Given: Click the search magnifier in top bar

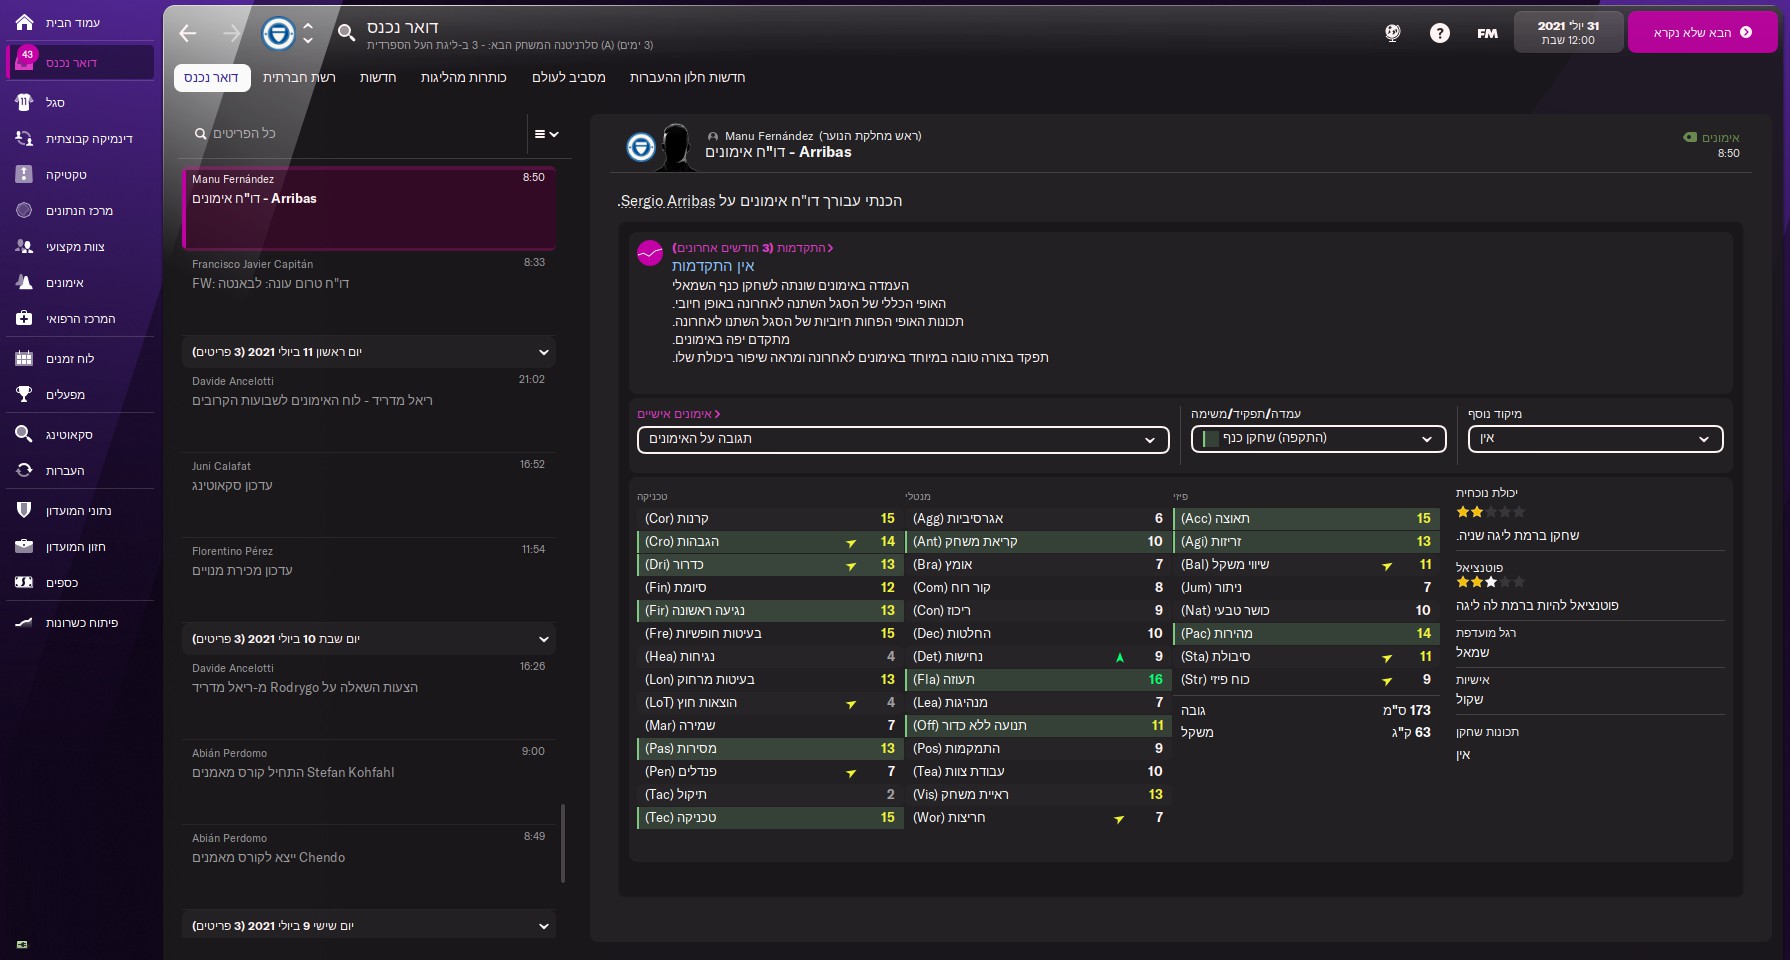Looking at the screenshot, I should pyautogui.click(x=346, y=33).
